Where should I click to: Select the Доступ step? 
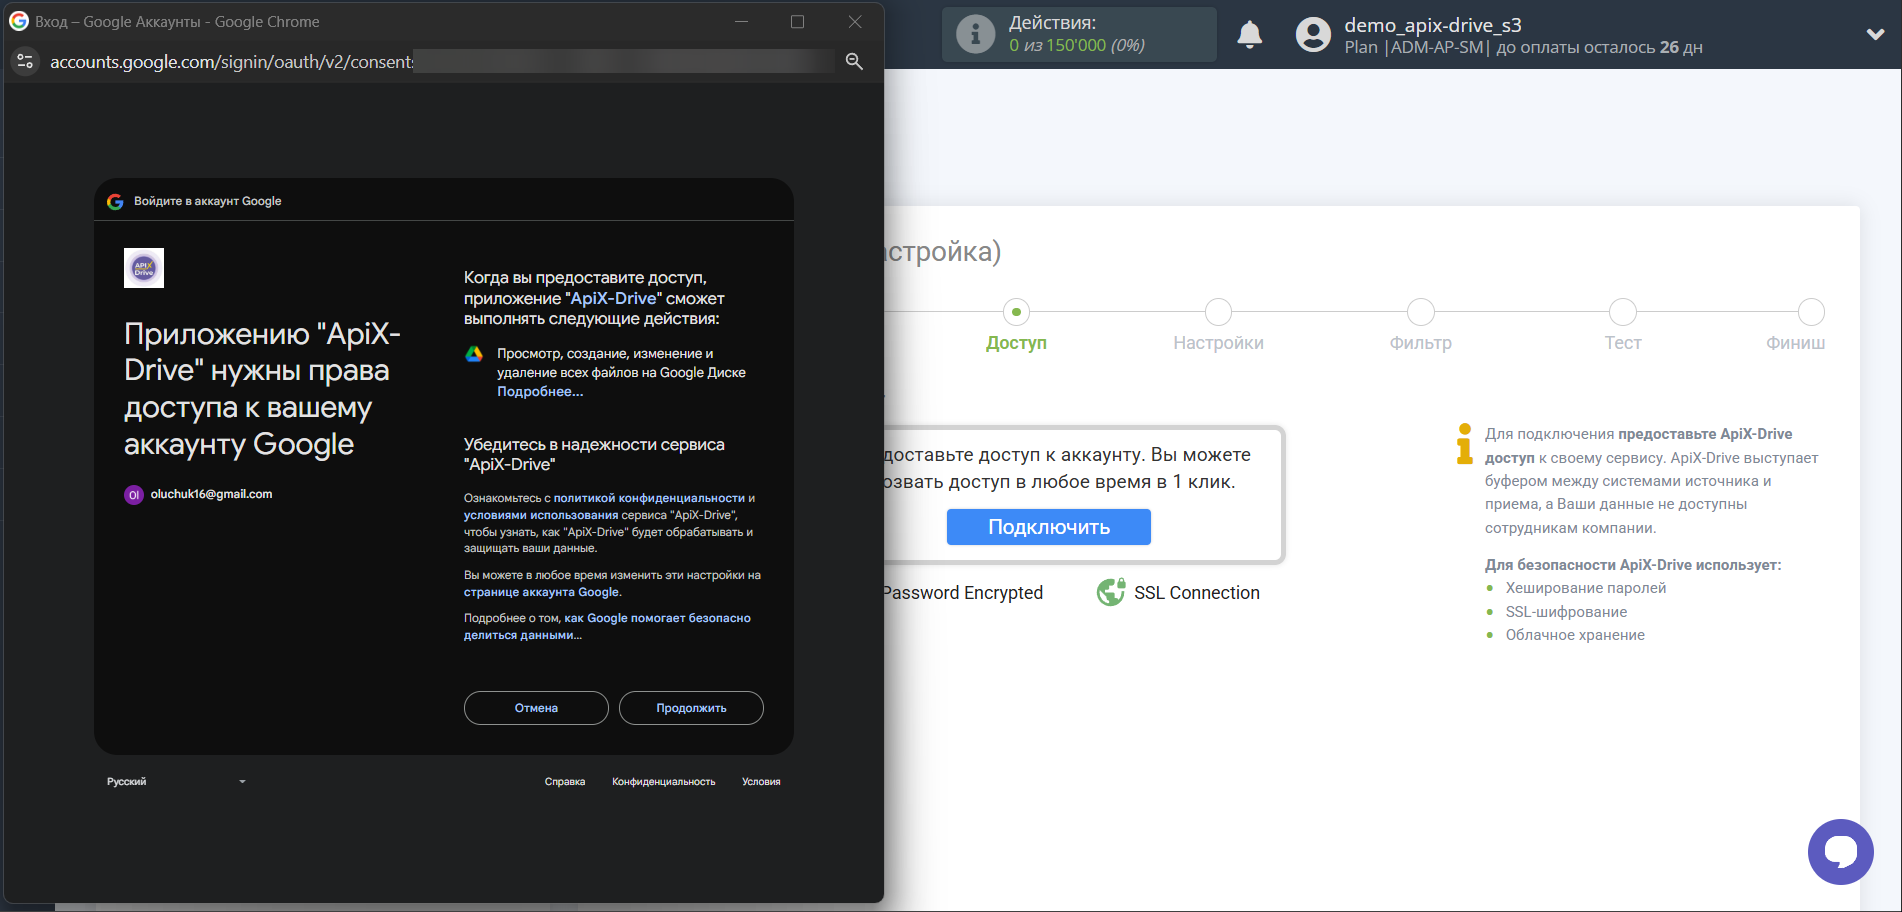click(1016, 327)
